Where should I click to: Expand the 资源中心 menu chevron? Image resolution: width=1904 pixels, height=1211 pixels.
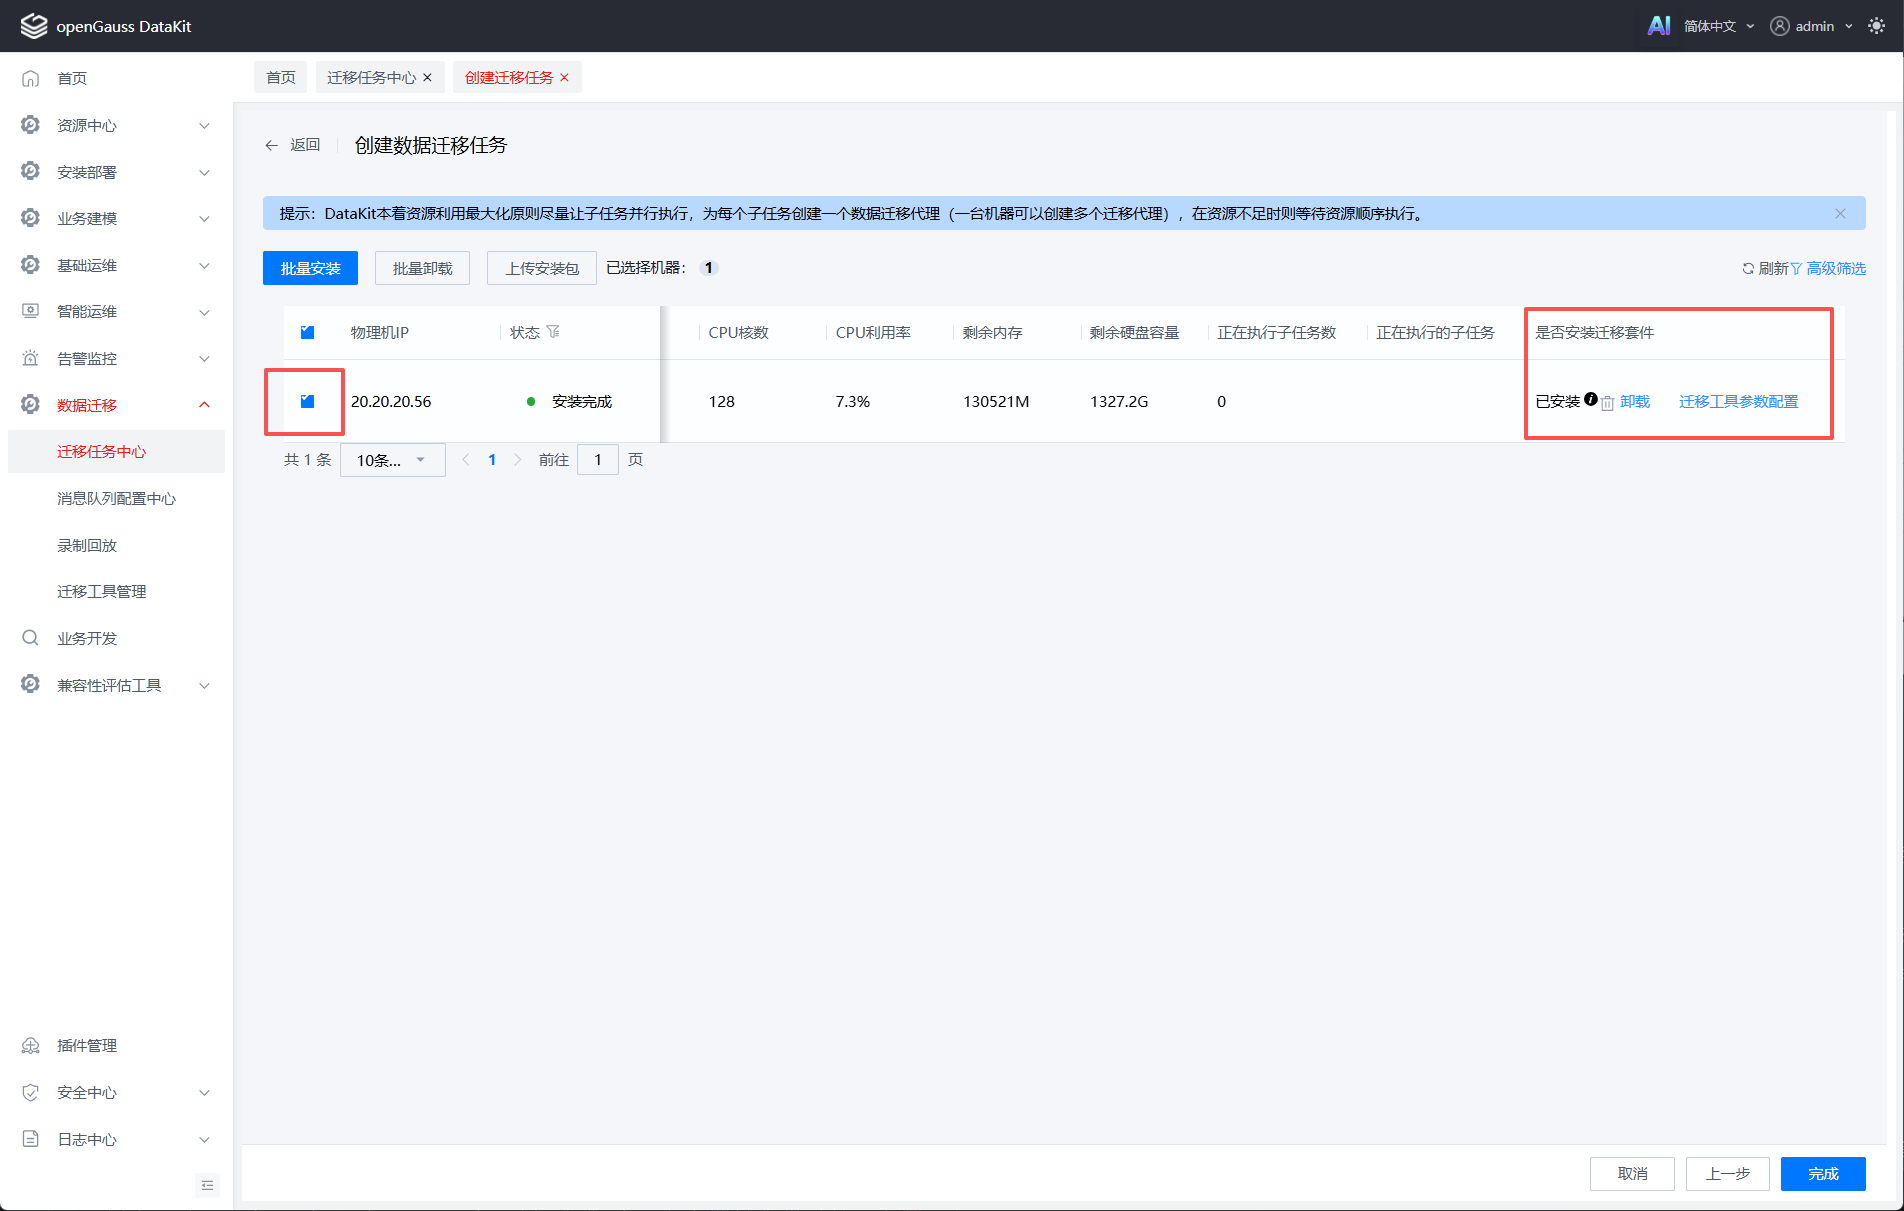[204, 125]
